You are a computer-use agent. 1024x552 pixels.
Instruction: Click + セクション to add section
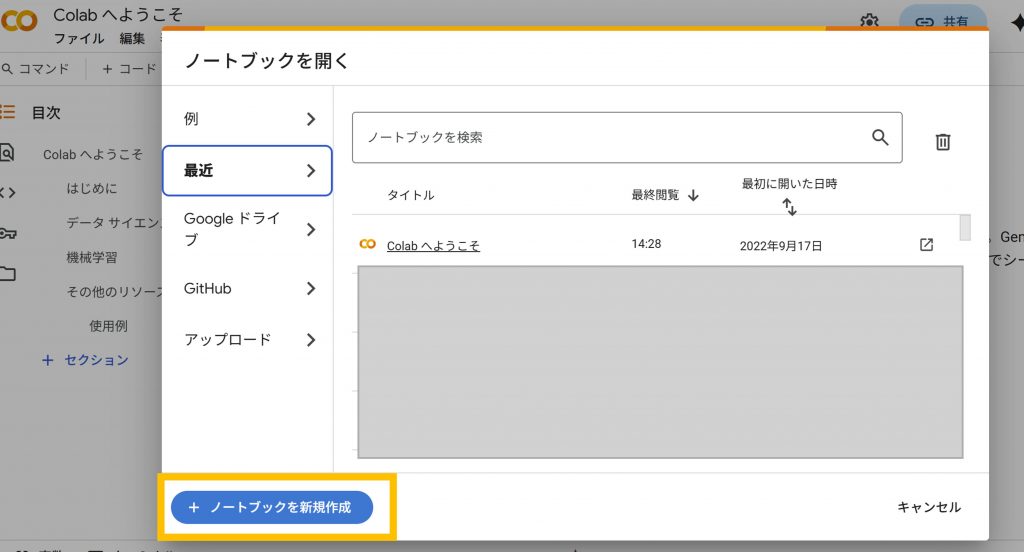[x=86, y=360]
